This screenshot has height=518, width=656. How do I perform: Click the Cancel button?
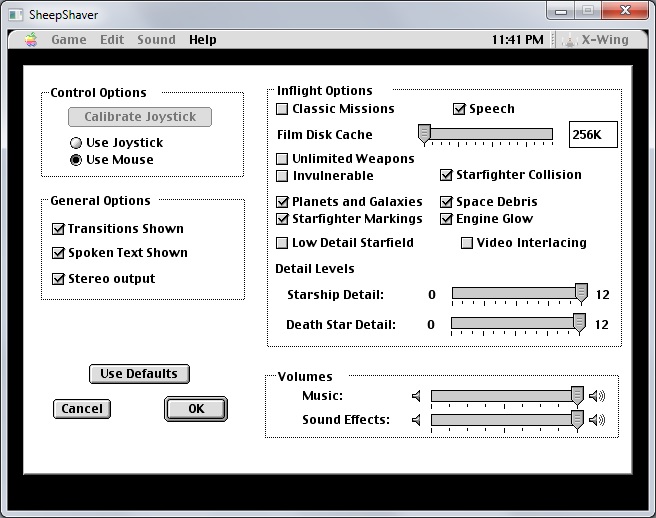(82, 409)
